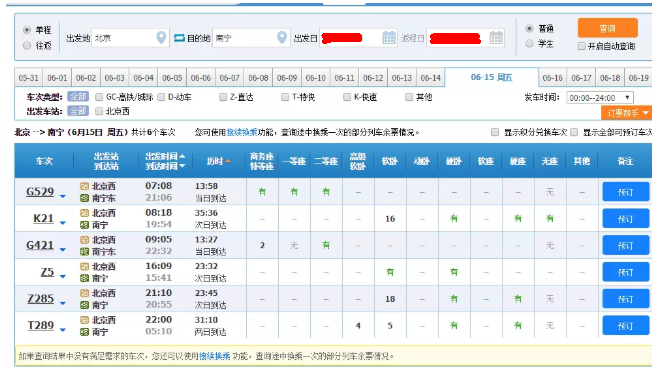Click 预订 button for train Z285

625,299
